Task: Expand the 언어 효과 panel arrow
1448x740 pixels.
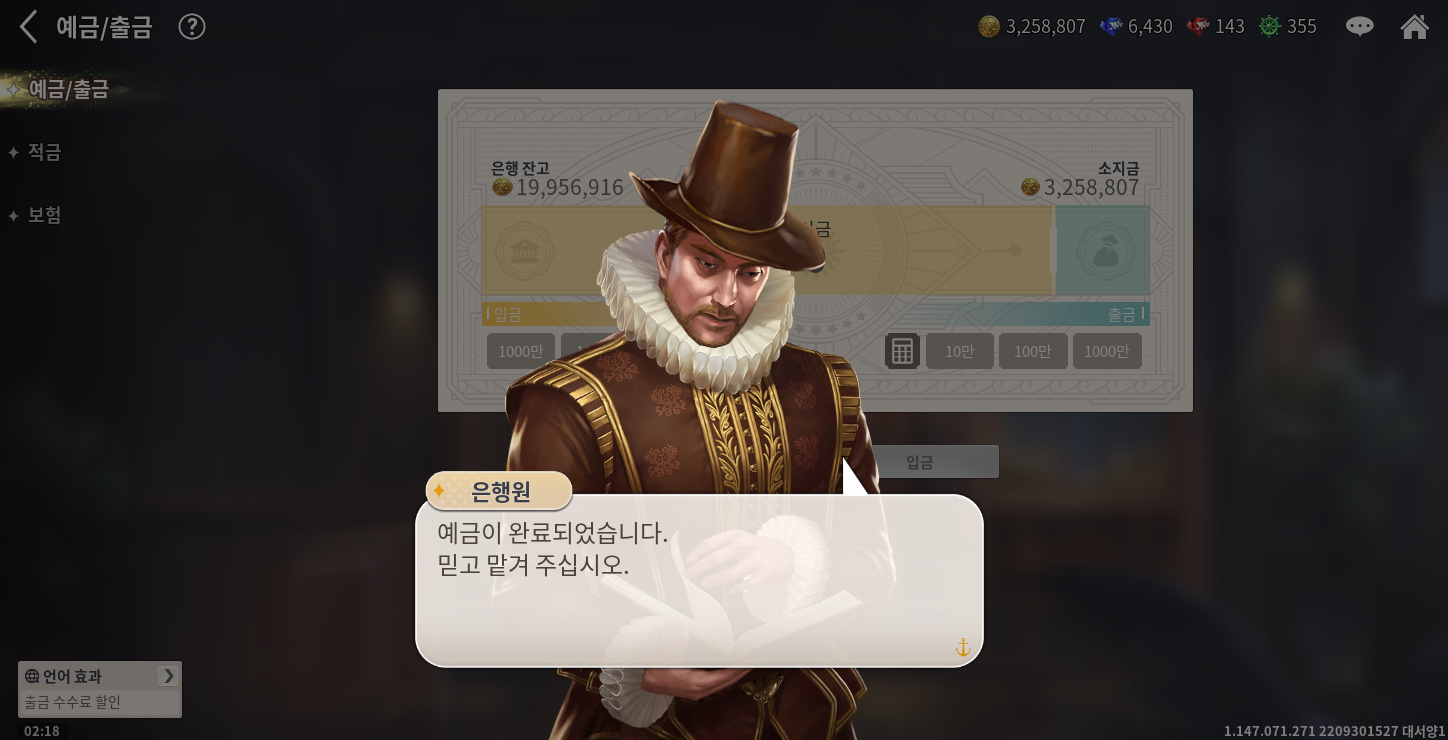Action: click(x=168, y=676)
